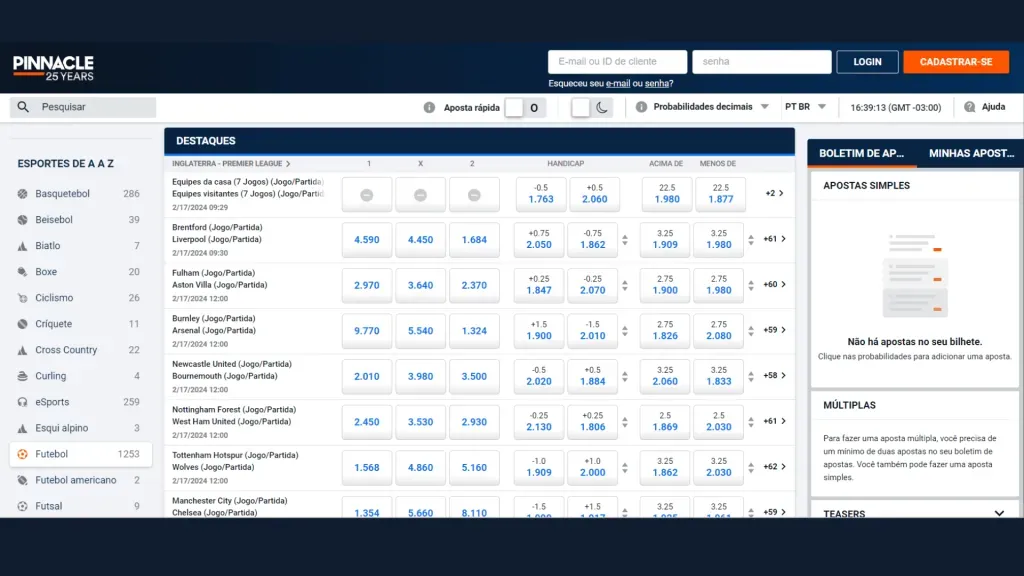Click the search magnifier icon
The height and width of the screenshot is (576, 1024).
(x=24, y=106)
